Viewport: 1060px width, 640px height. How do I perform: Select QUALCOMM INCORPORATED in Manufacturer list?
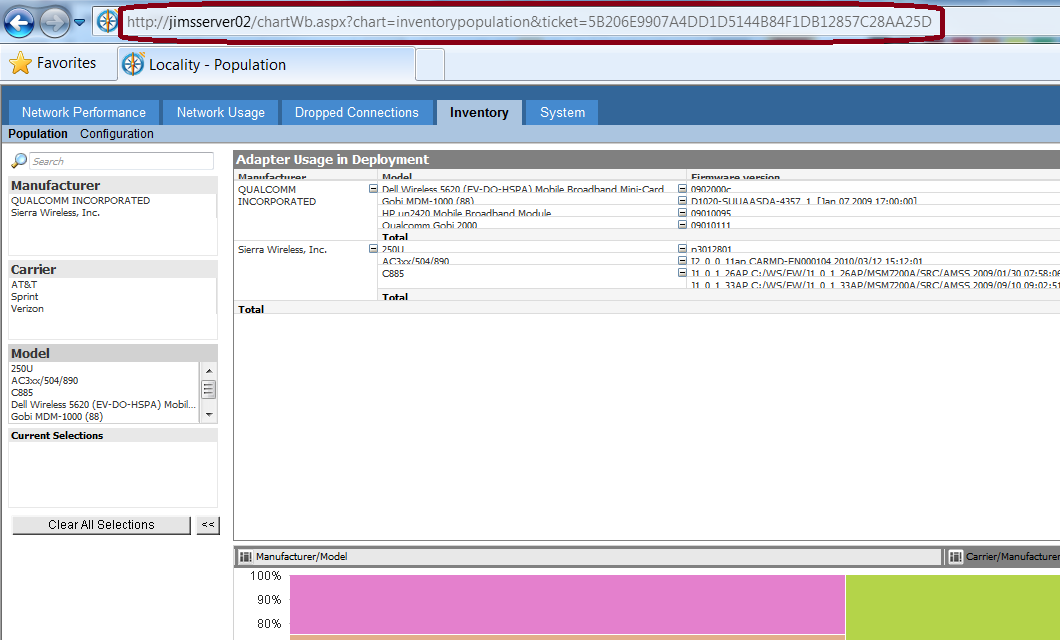80,201
